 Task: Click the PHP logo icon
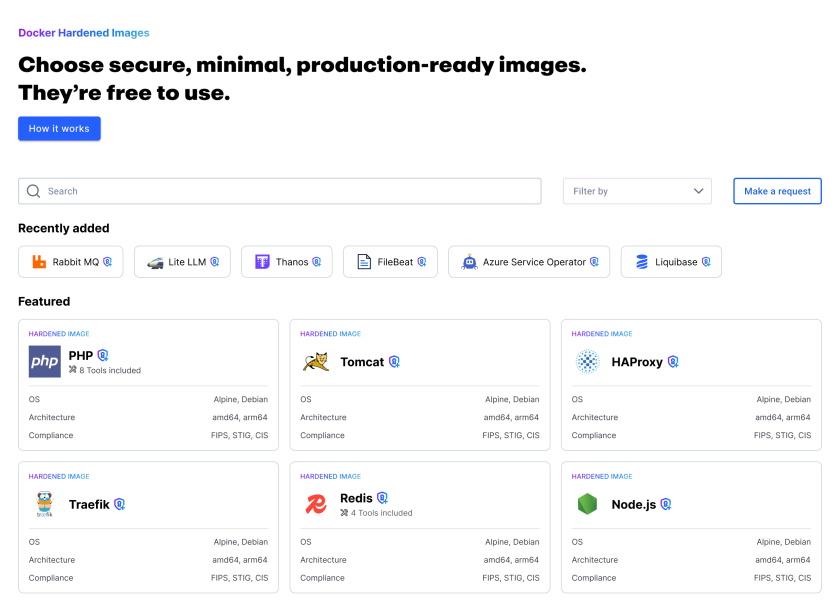pos(44,362)
